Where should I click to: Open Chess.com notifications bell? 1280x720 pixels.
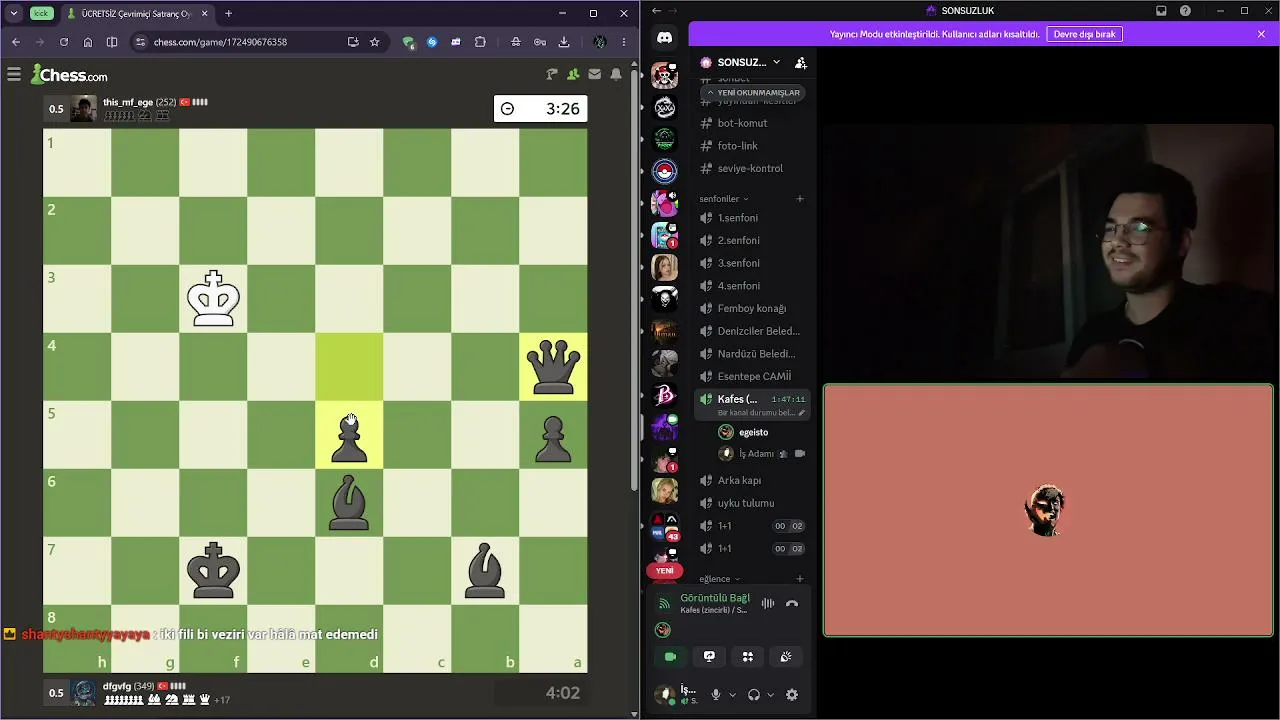616,74
